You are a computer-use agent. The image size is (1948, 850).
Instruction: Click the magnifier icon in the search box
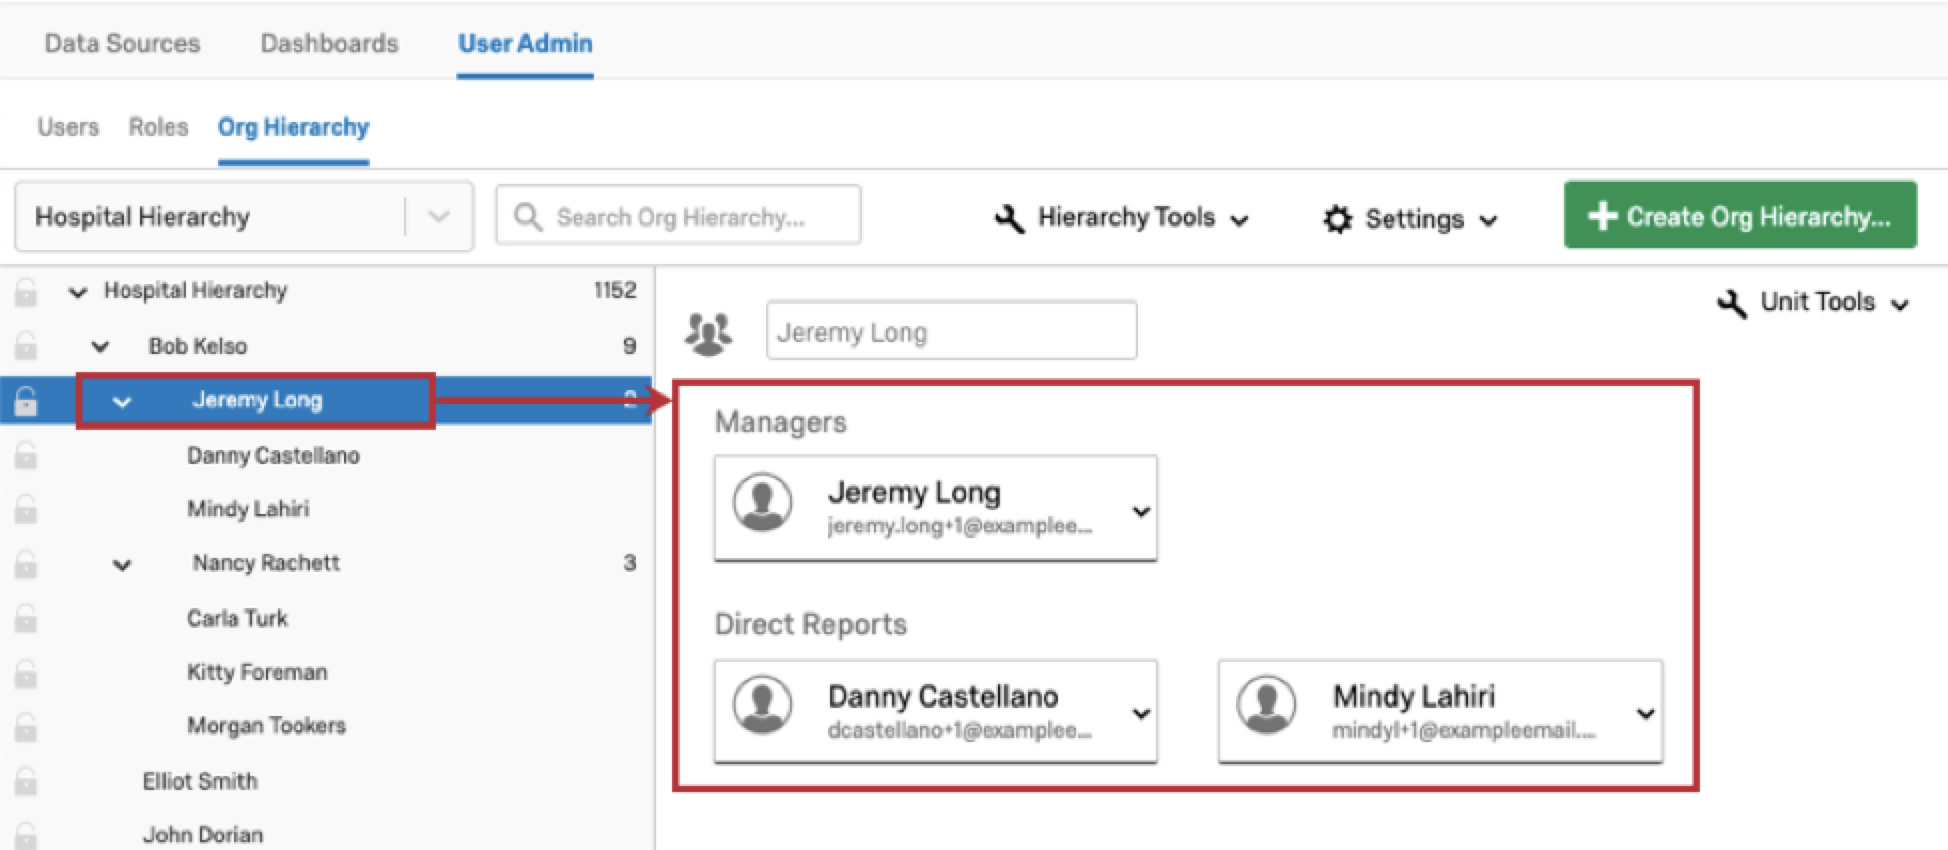(x=527, y=217)
